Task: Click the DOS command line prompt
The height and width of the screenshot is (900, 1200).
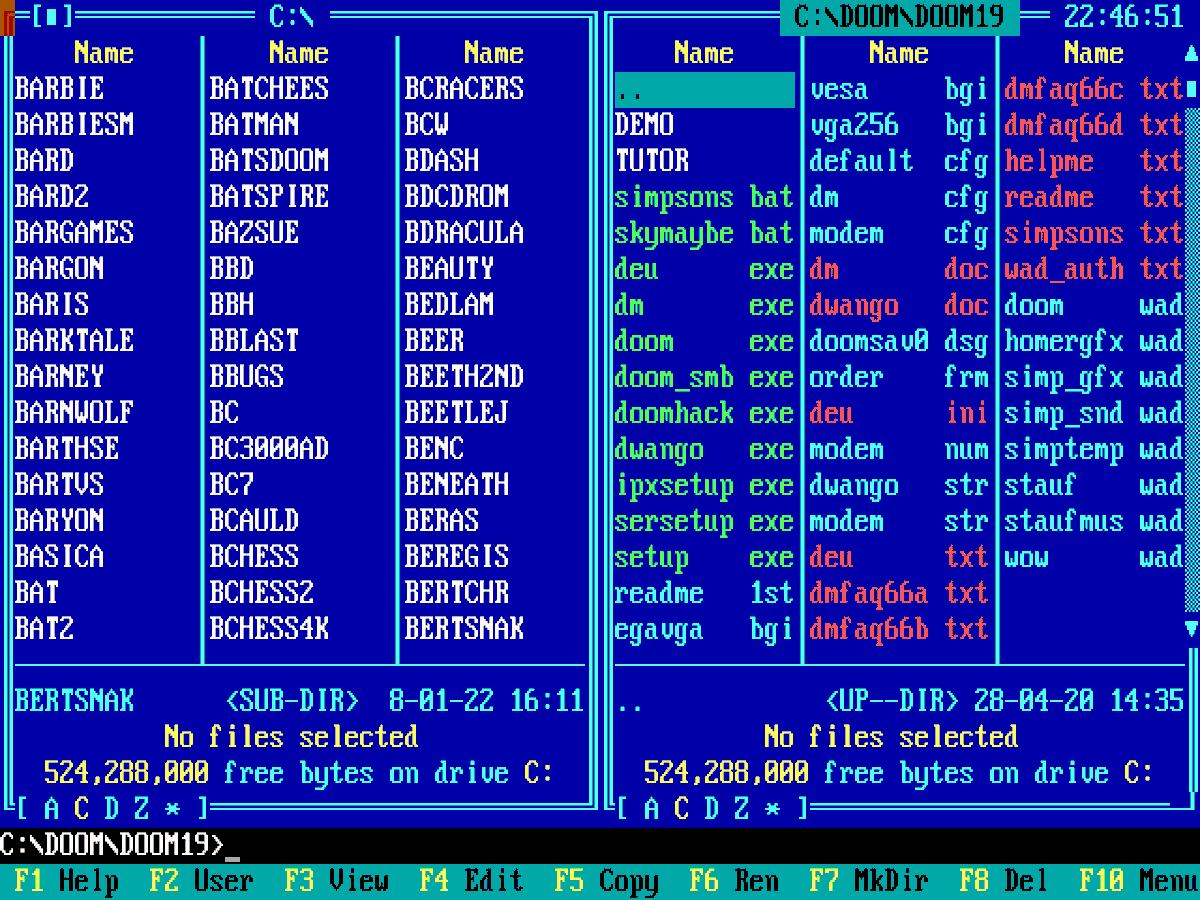Action: [120, 845]
